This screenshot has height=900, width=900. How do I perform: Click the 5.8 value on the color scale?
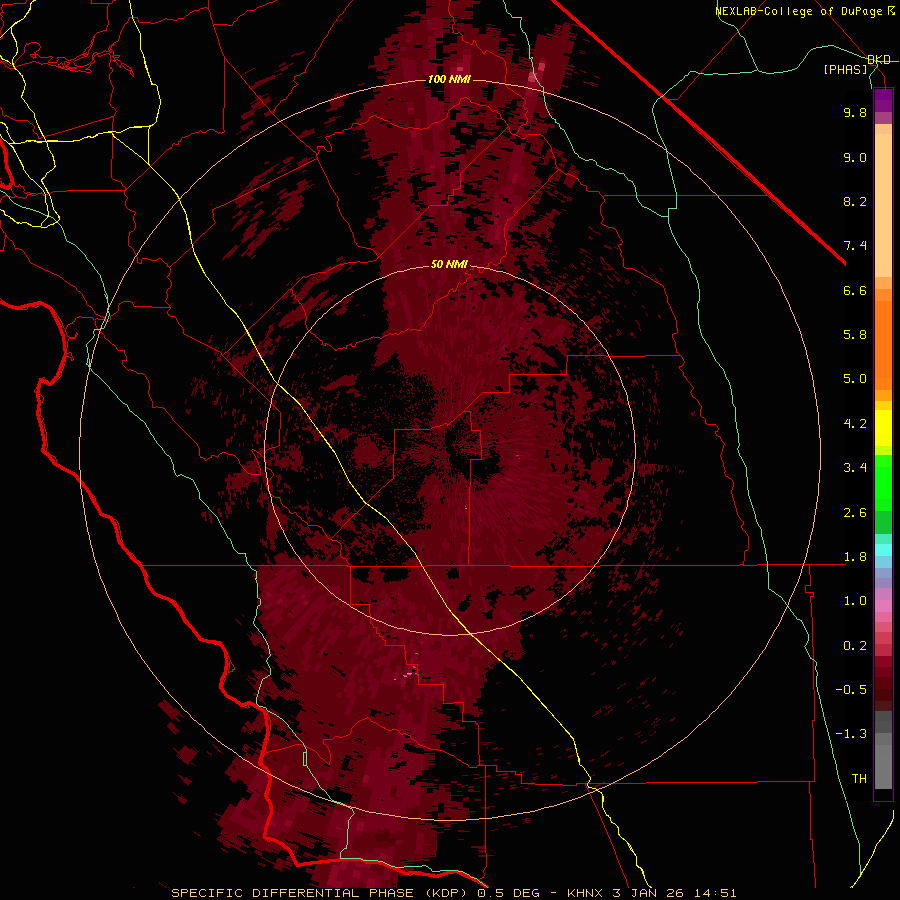click(855, 335)
